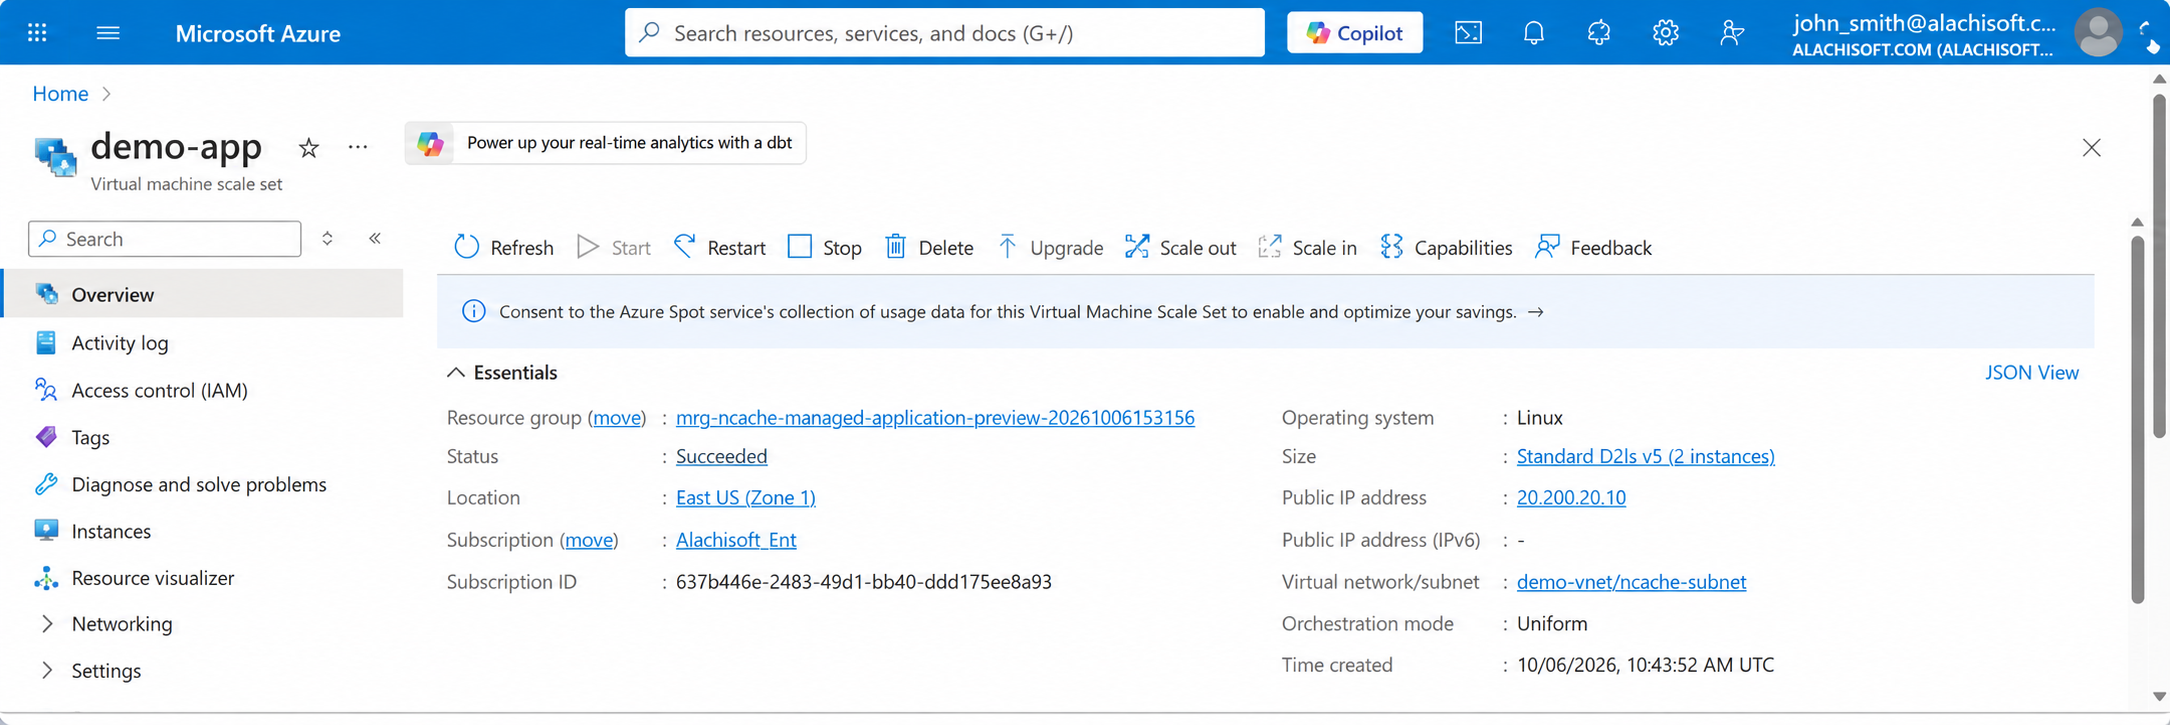Screen dimensions: 2170x725
Task: Close the demo-app blade
Action: click(2091, 148)
